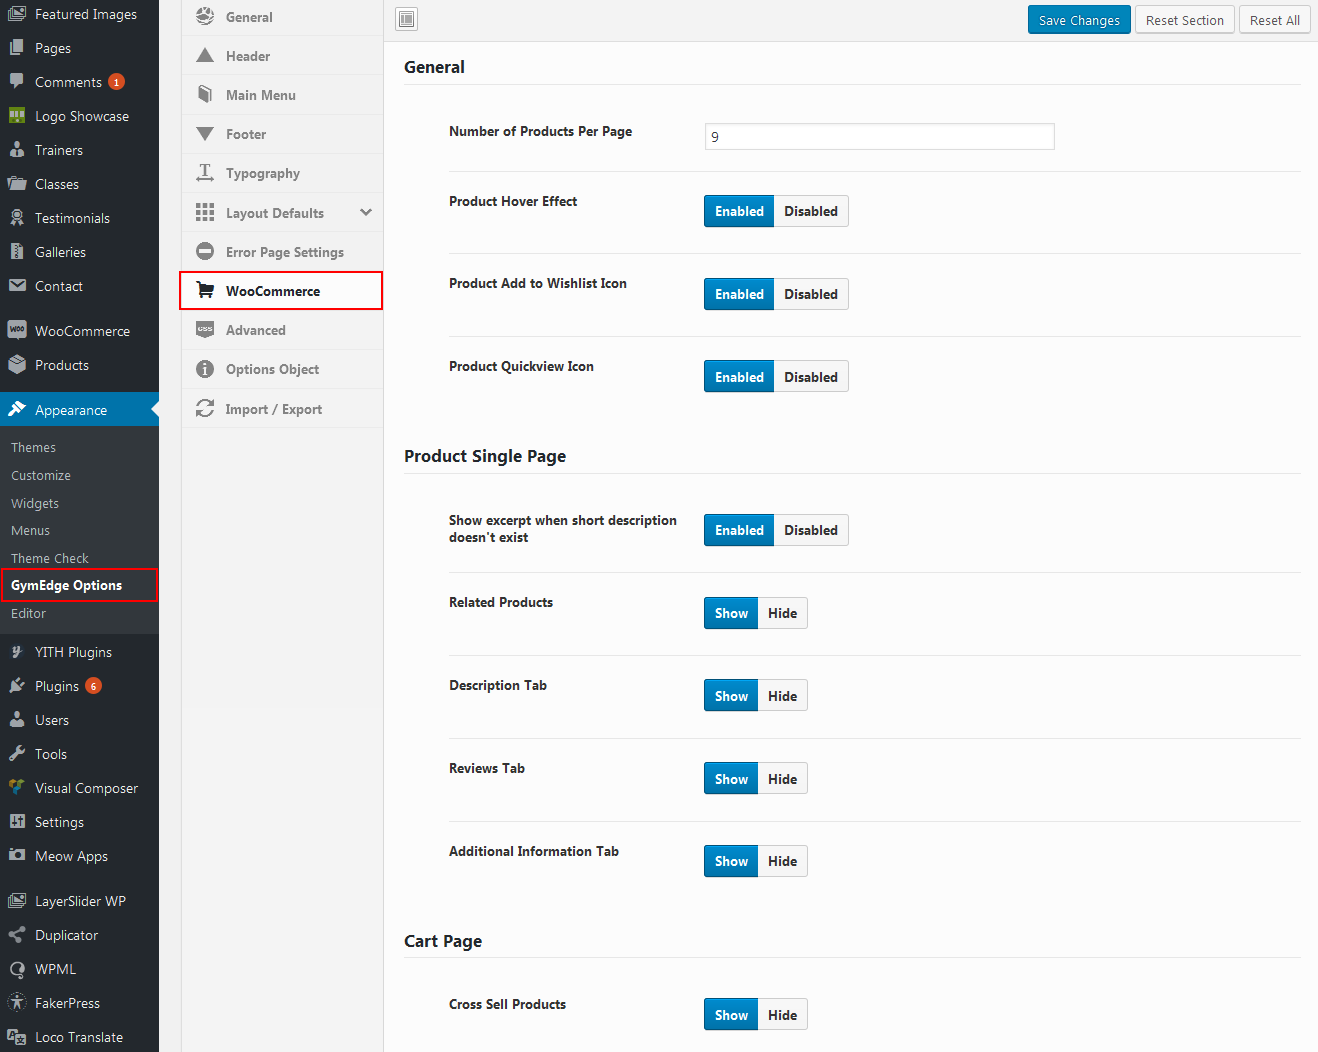Viewport: 1318px width, 1052px height.
Task: Click the Products box icon
Action: (17, 365)
